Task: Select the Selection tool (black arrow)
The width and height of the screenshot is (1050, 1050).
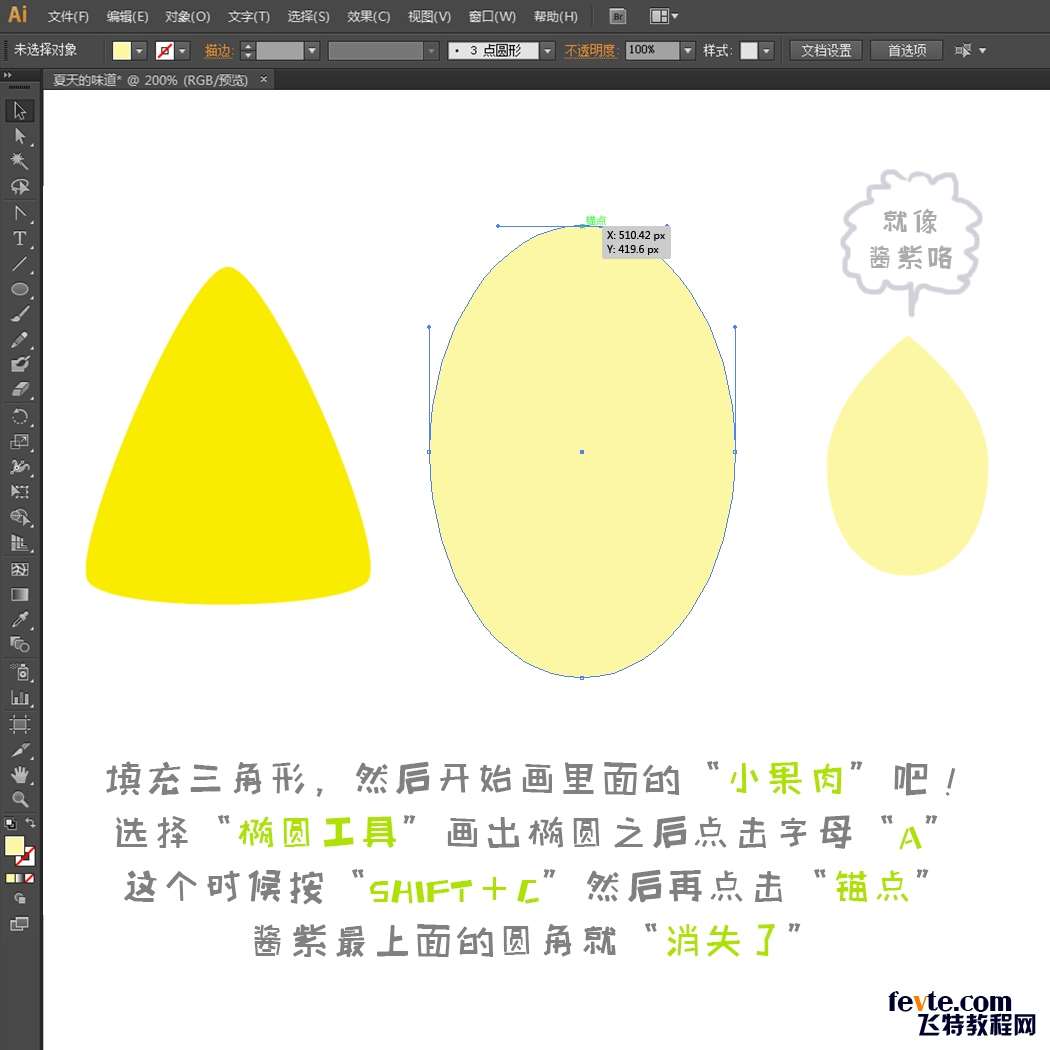Action: point(19,110)
